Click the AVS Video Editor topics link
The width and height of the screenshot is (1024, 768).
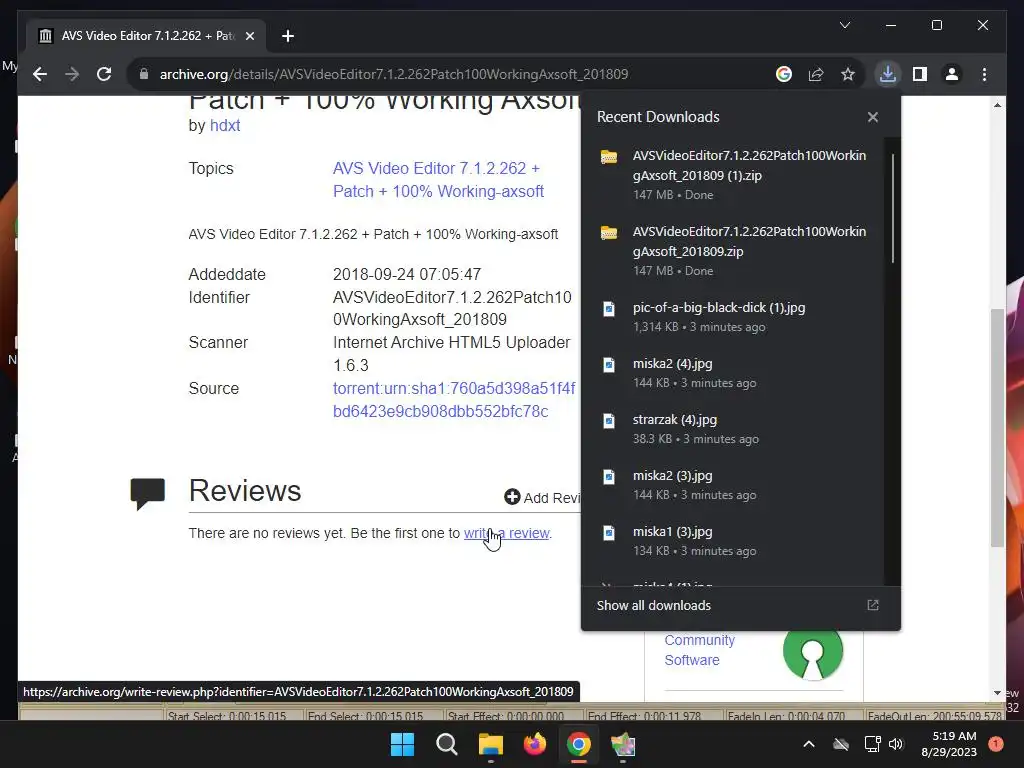[438, 180]
